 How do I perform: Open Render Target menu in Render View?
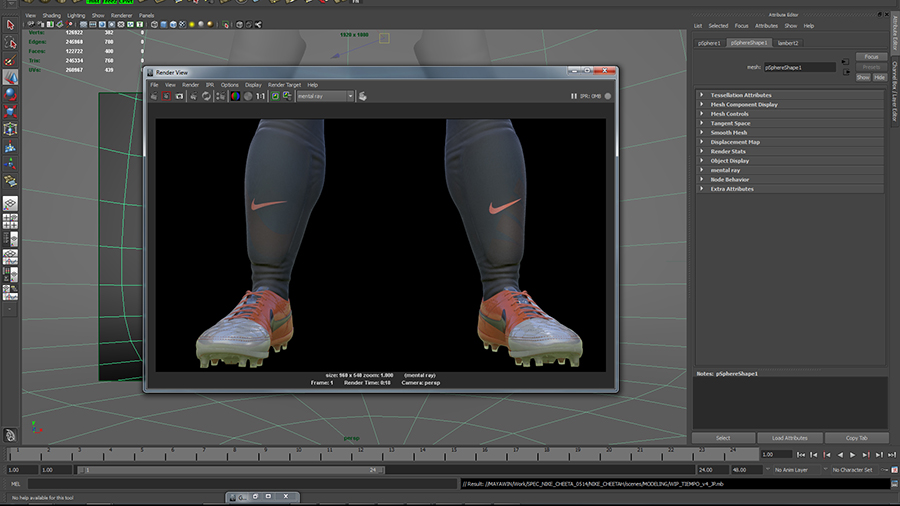pos(284,85)
